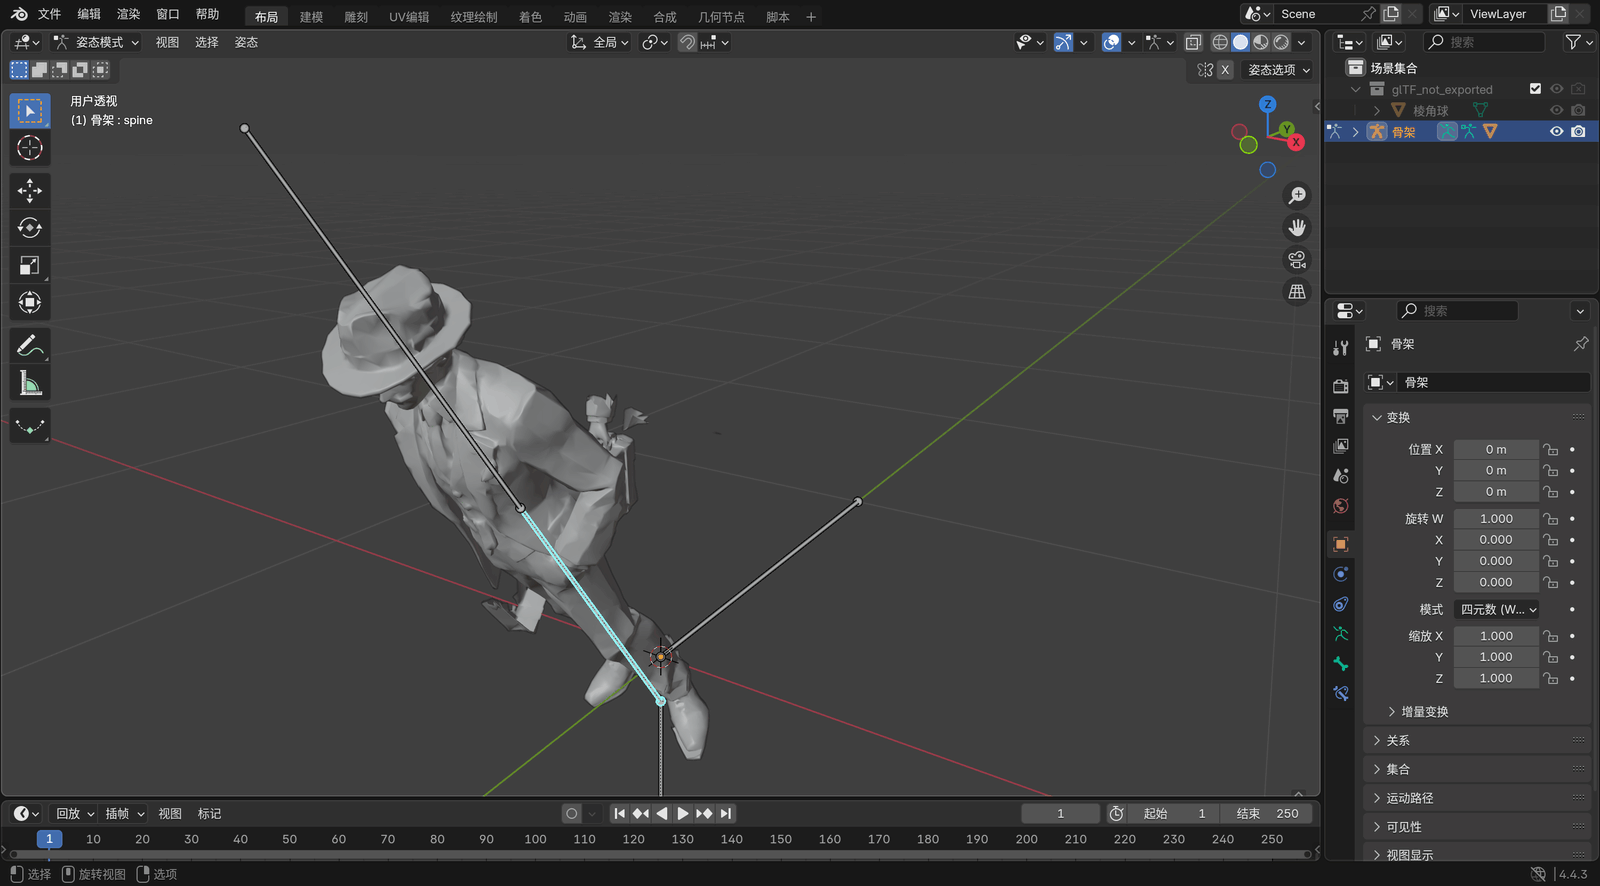
Task: Jump to the first frame
Action: pos(619,814)
